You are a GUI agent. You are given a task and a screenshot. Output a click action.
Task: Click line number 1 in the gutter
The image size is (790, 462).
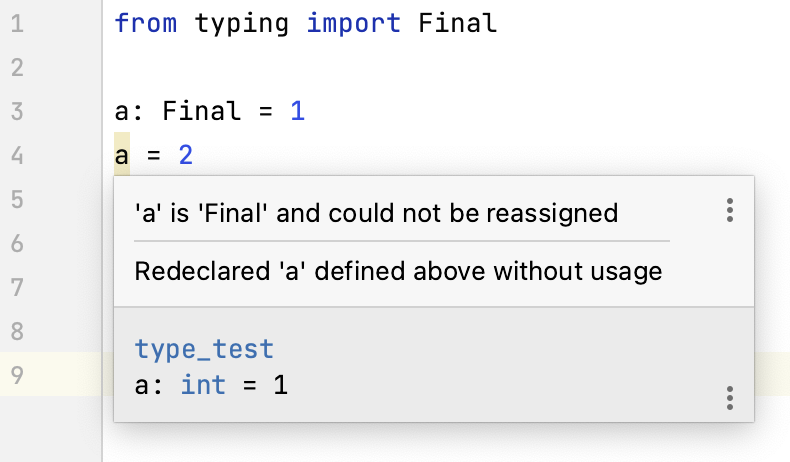(17, 22)
